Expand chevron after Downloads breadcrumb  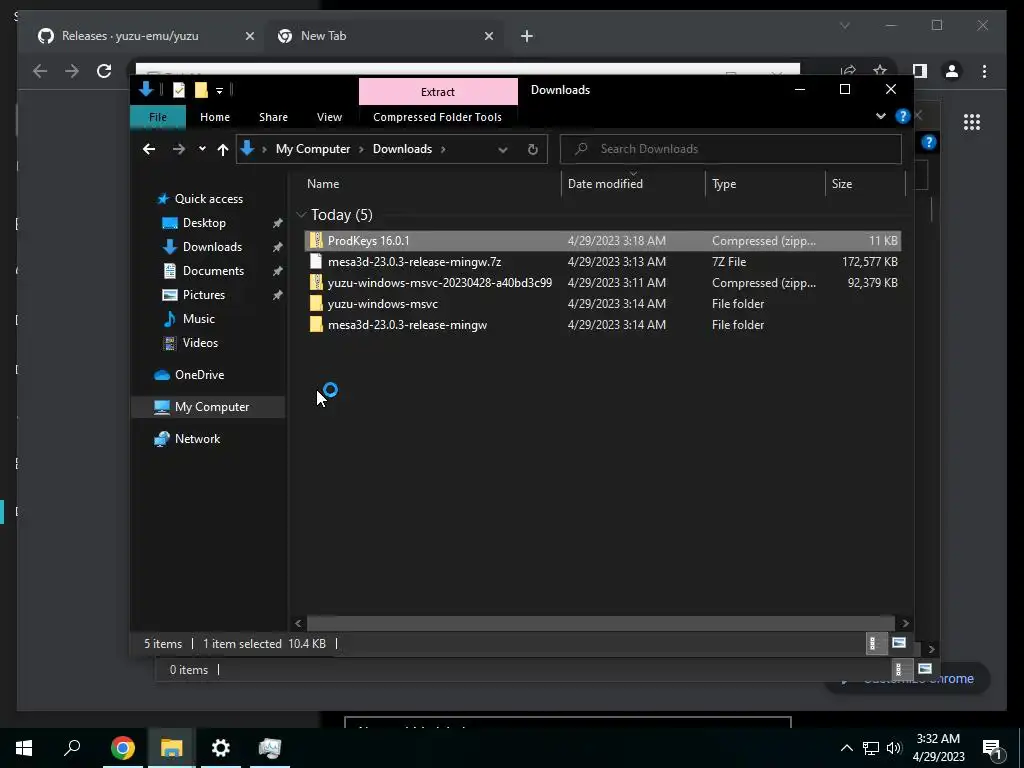pyautogui.click(x=443, y=149)
